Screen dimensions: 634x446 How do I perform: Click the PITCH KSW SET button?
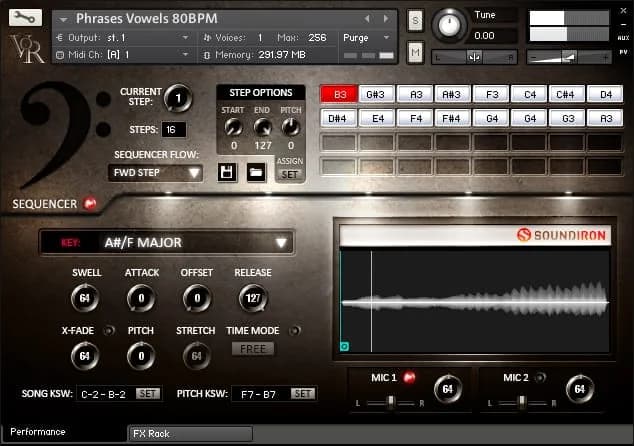click(x=303, y=393)
